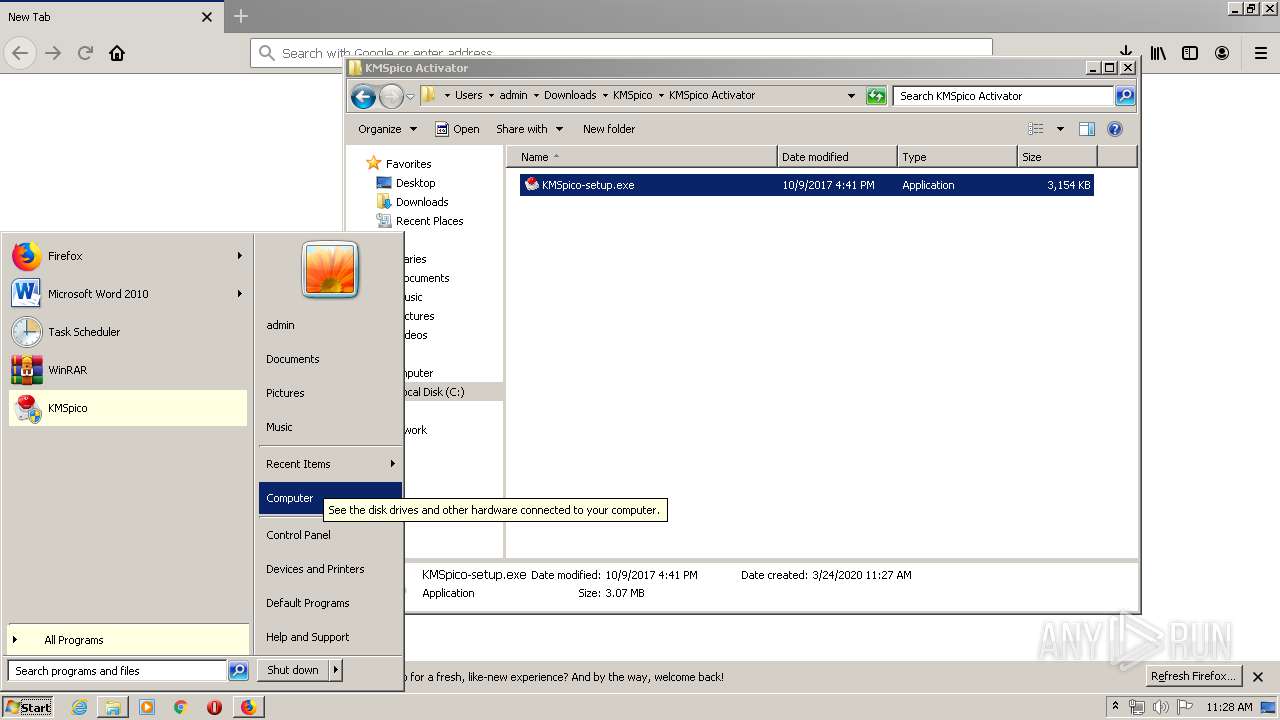This screenshot has height=720, width=1280.
Task: Open Task Scheduler in Start menu
Action: click(x=127, y=332)
